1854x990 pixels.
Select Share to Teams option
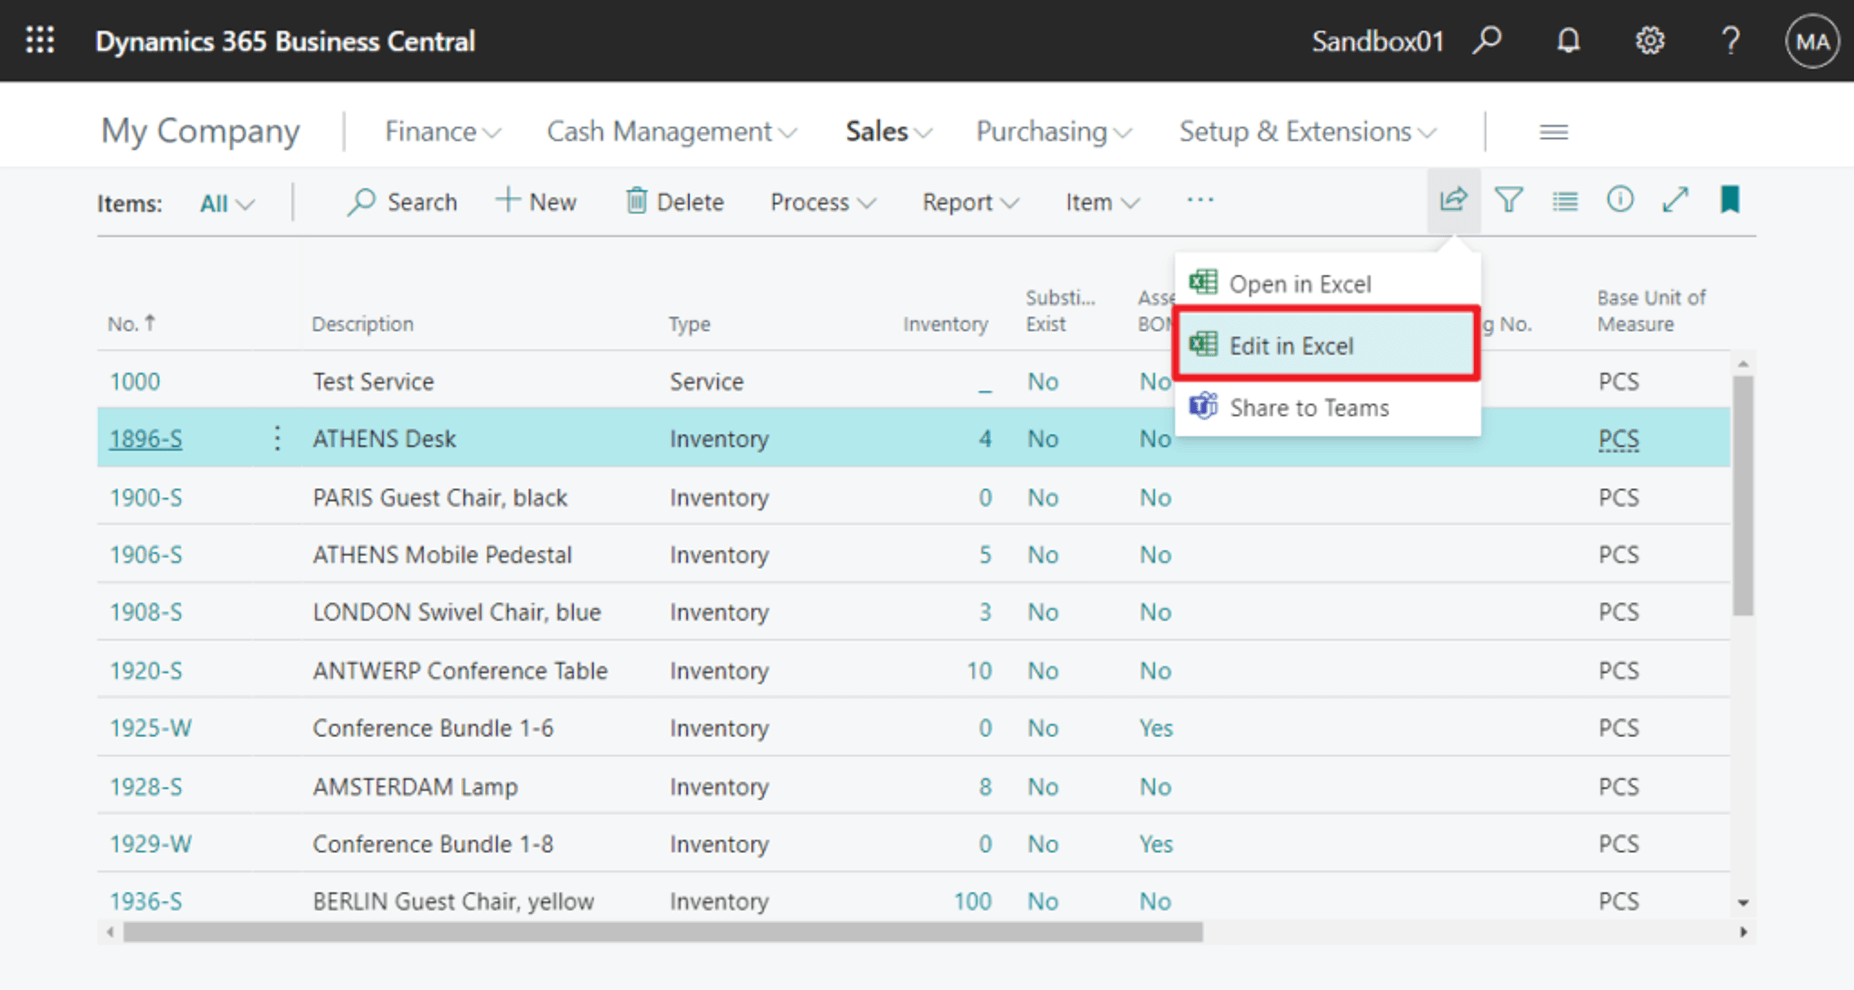(1308, 408)
